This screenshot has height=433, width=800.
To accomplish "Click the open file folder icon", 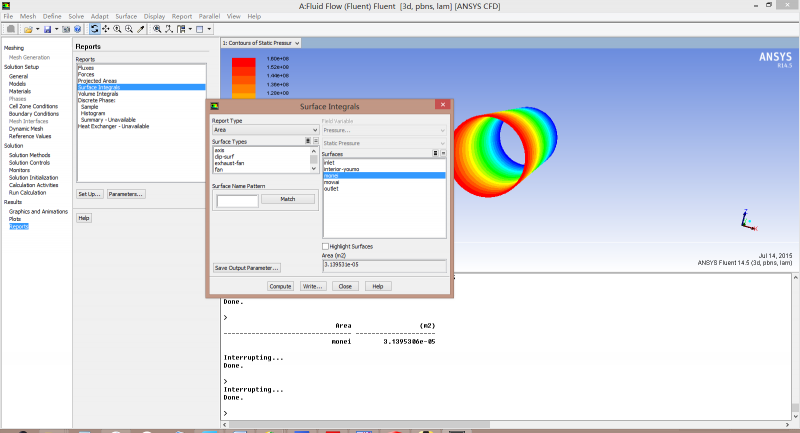I will 29,30.
